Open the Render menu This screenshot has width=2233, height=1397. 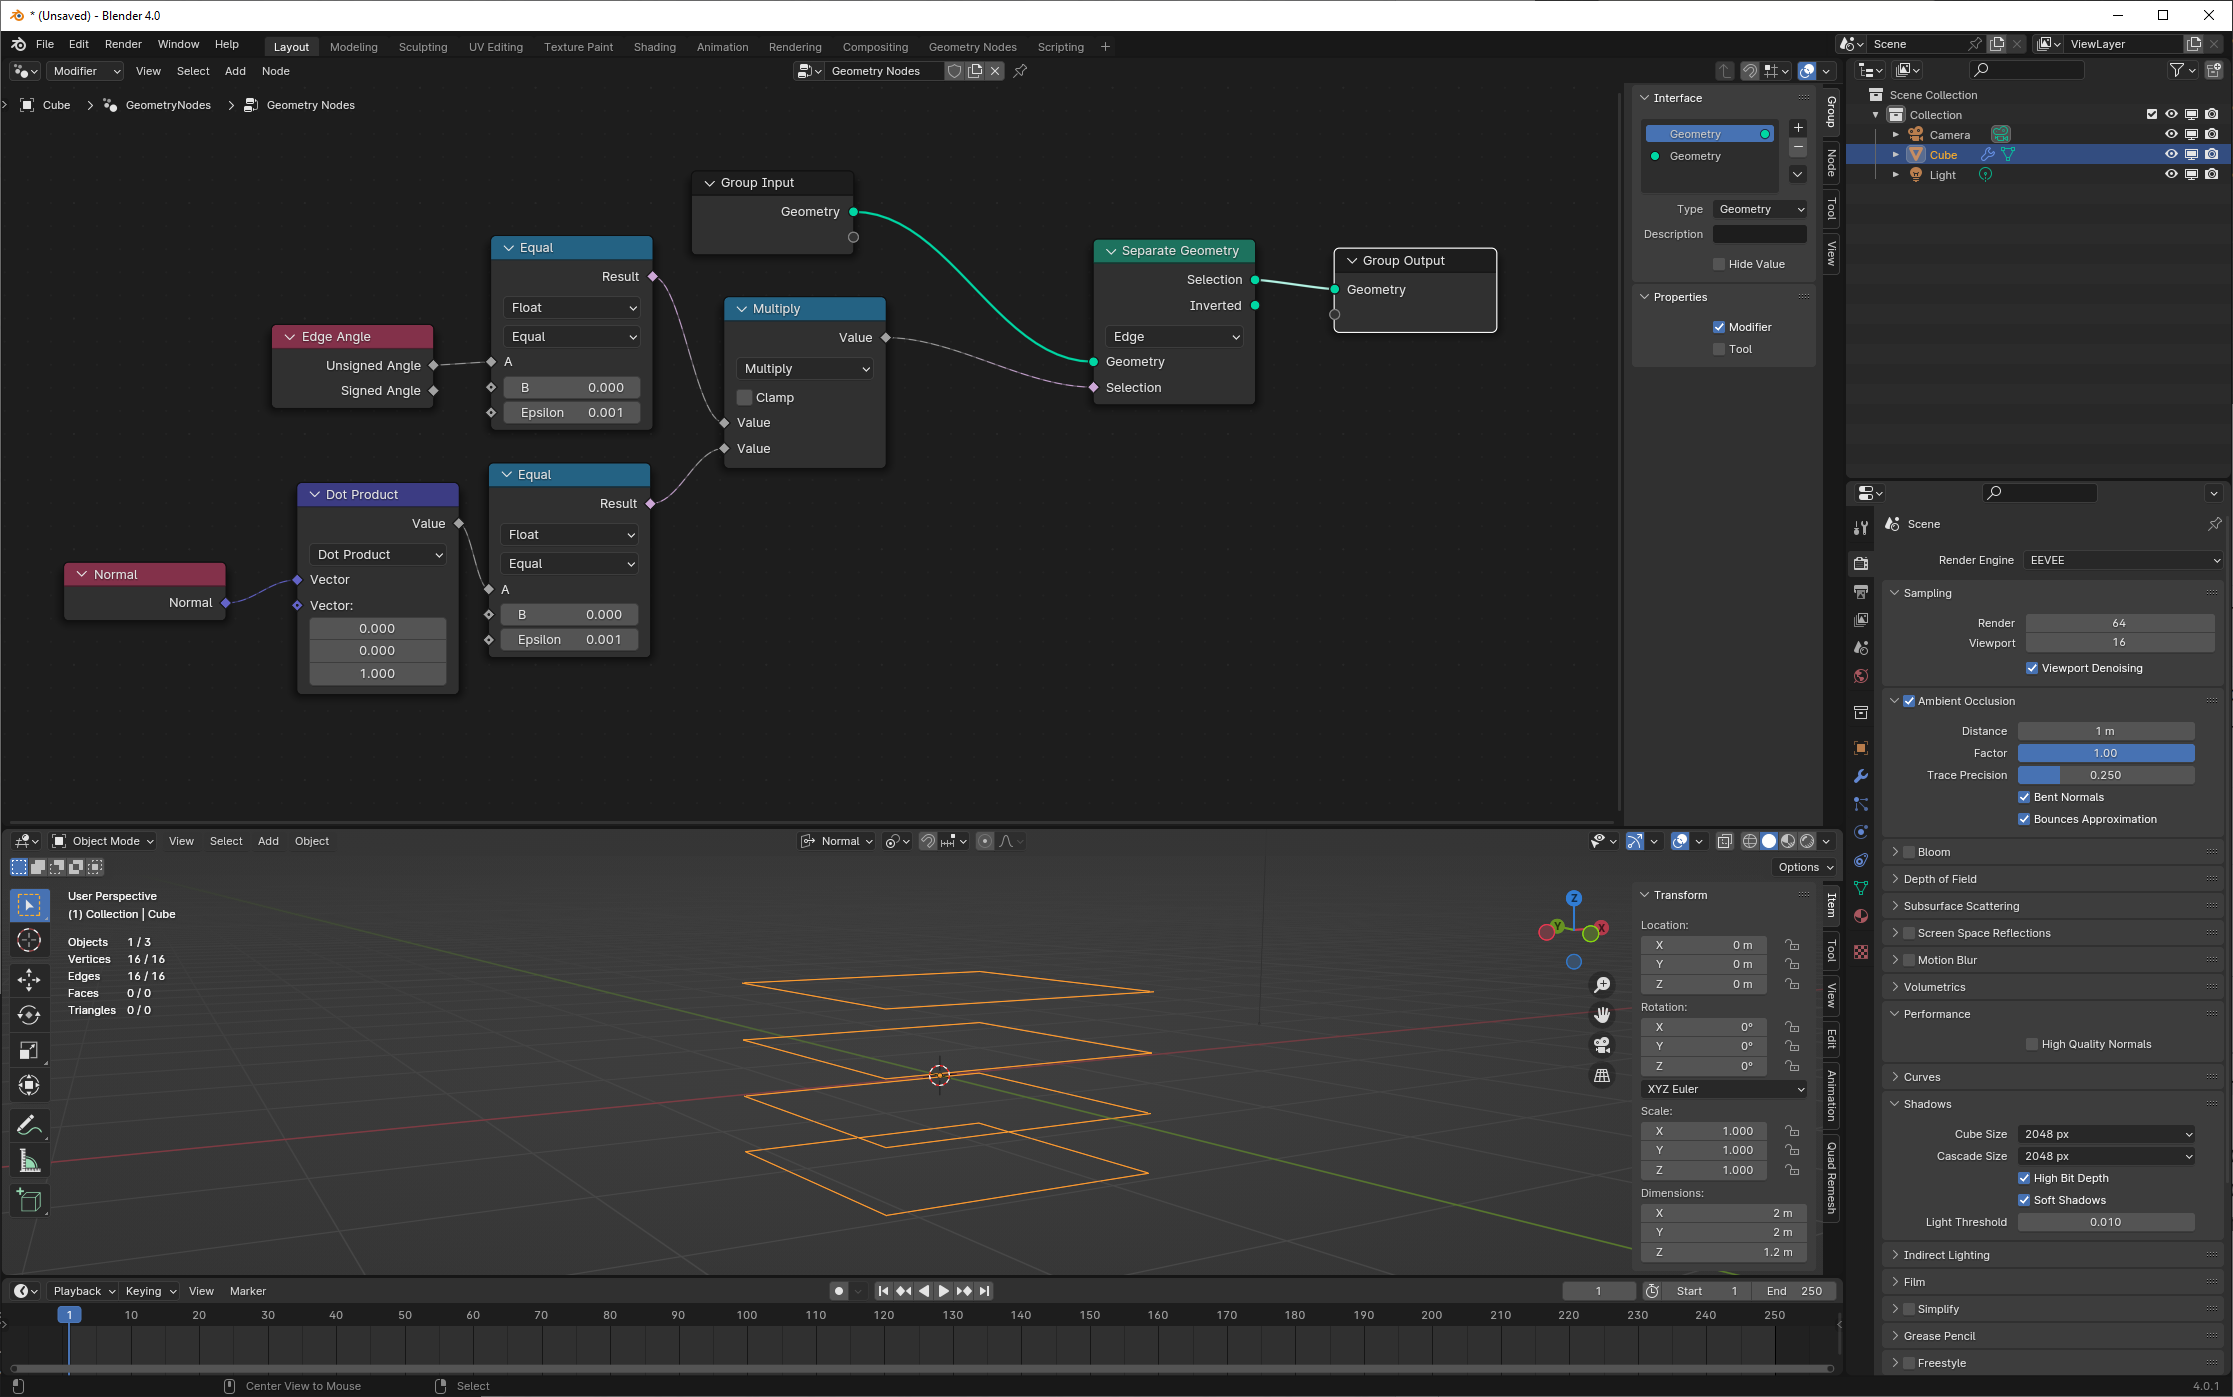coord(123,44)
